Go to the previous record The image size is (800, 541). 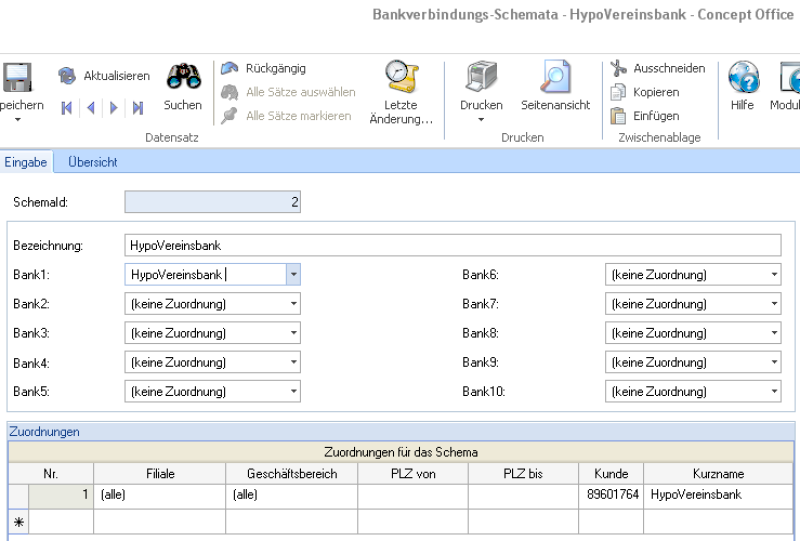click(91, 108)
